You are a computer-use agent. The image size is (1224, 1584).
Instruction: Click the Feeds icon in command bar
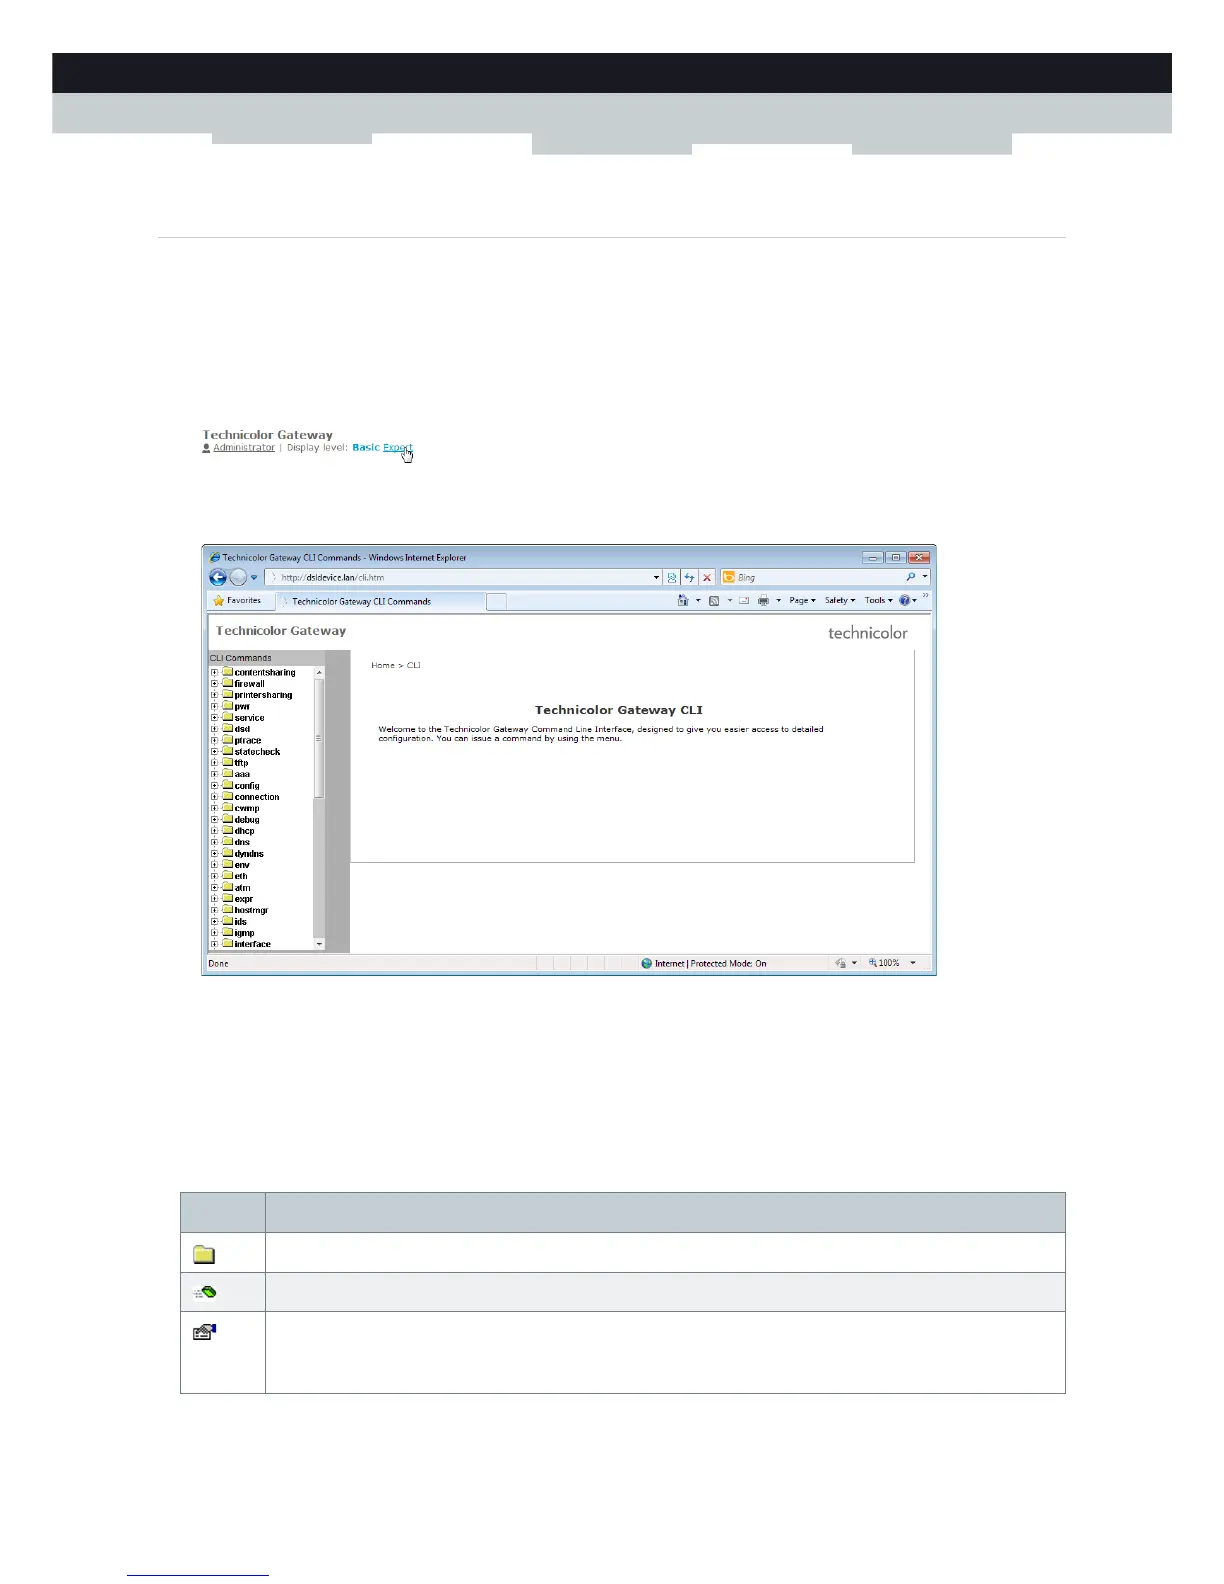[714, 601]
